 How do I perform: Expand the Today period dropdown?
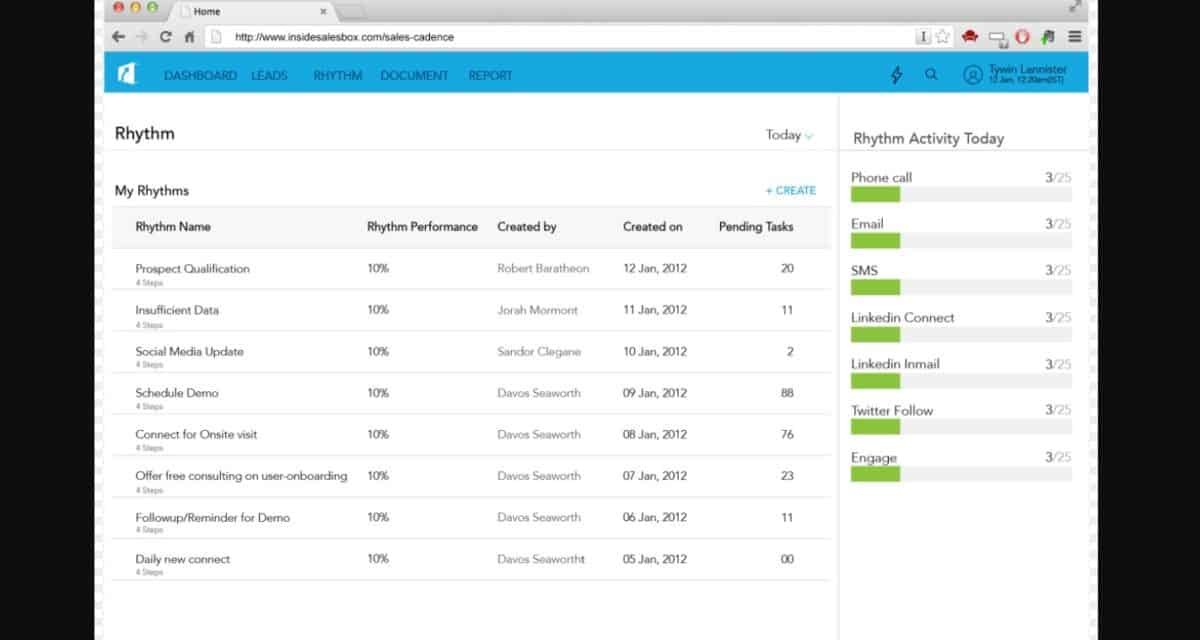coord(789,135)
